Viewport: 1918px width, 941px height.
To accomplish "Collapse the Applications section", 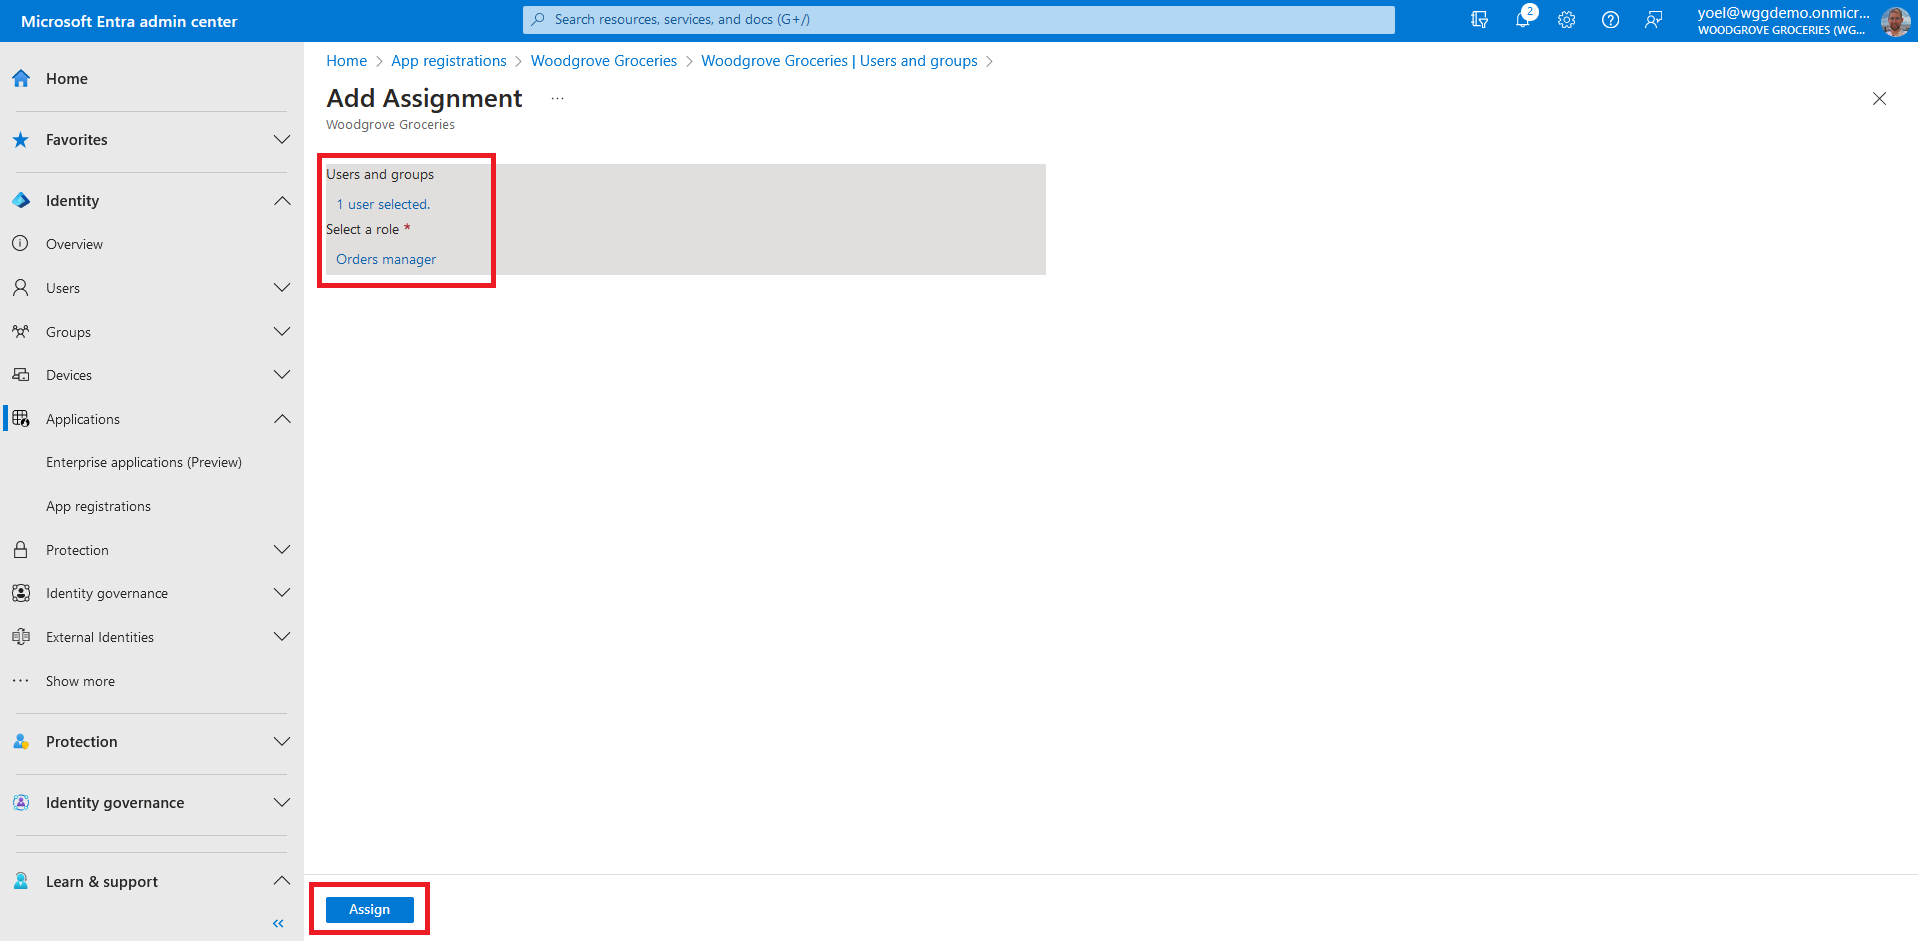I will click(282, 419).
